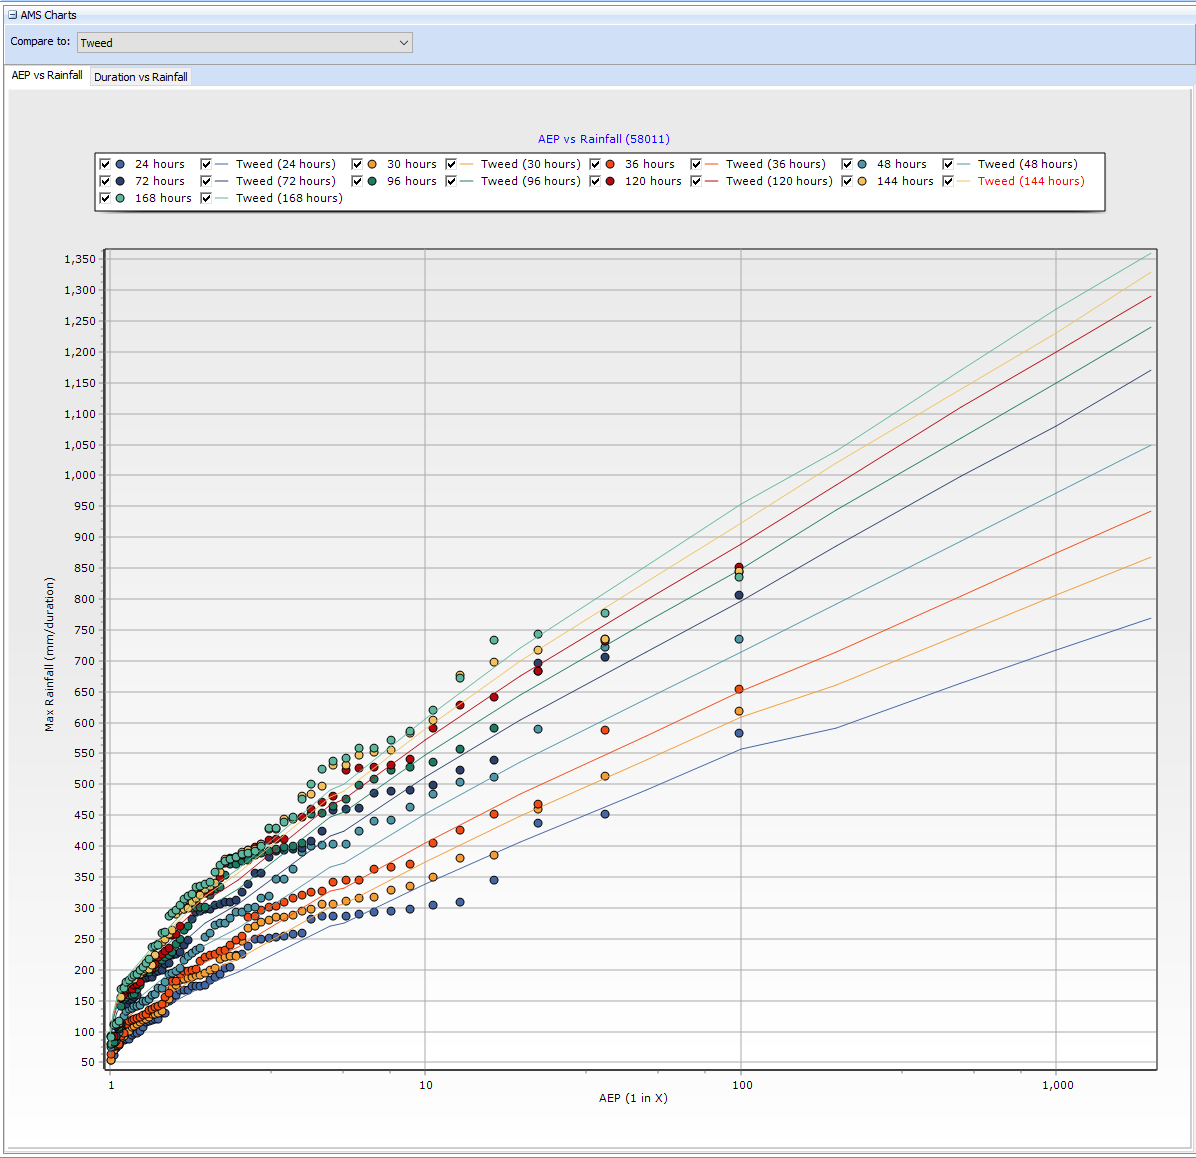Collapse the AMS Charts panel

coord(13,15)
